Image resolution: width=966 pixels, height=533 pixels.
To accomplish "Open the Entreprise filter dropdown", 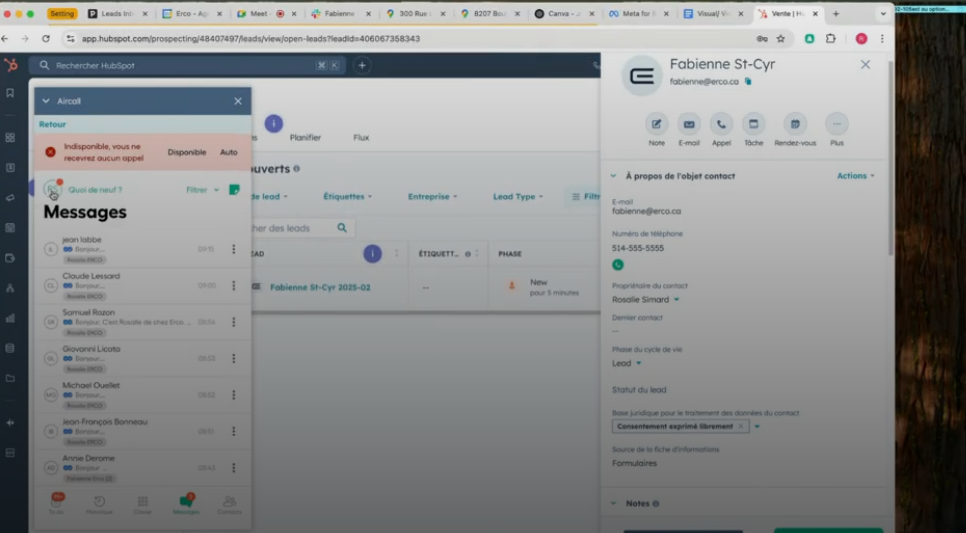I will pyautogui.click(x=432, y=197).
